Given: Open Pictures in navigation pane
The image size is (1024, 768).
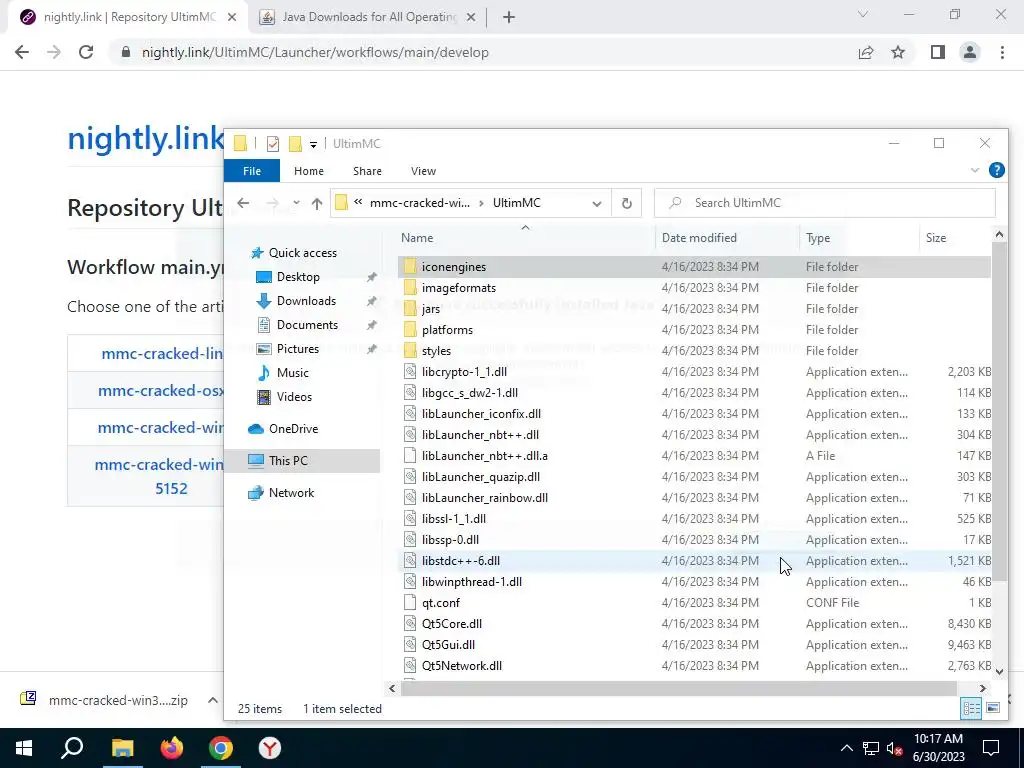Looking at the screenshot, I should point(298,349).
